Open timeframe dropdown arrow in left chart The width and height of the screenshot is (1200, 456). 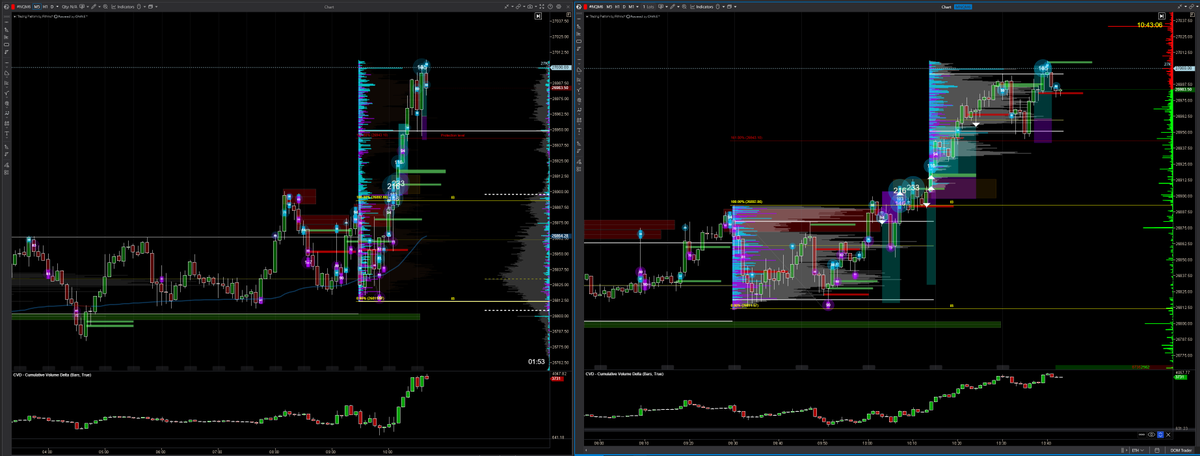(x=58, y=6)
